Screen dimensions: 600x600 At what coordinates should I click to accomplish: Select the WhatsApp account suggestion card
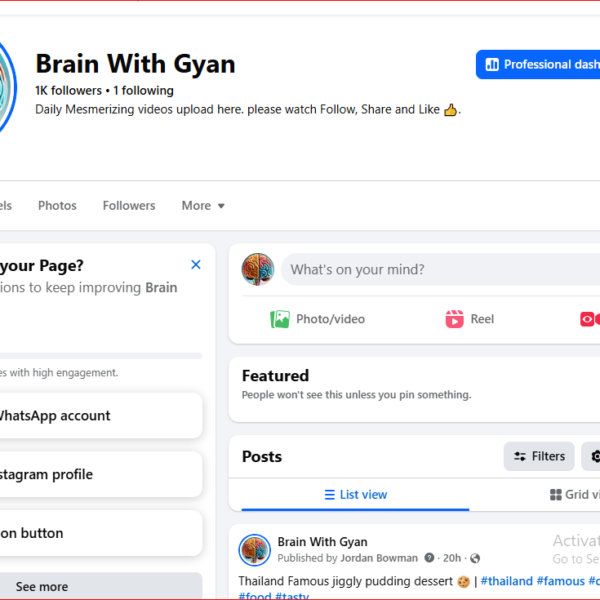[x=101, y=416]
